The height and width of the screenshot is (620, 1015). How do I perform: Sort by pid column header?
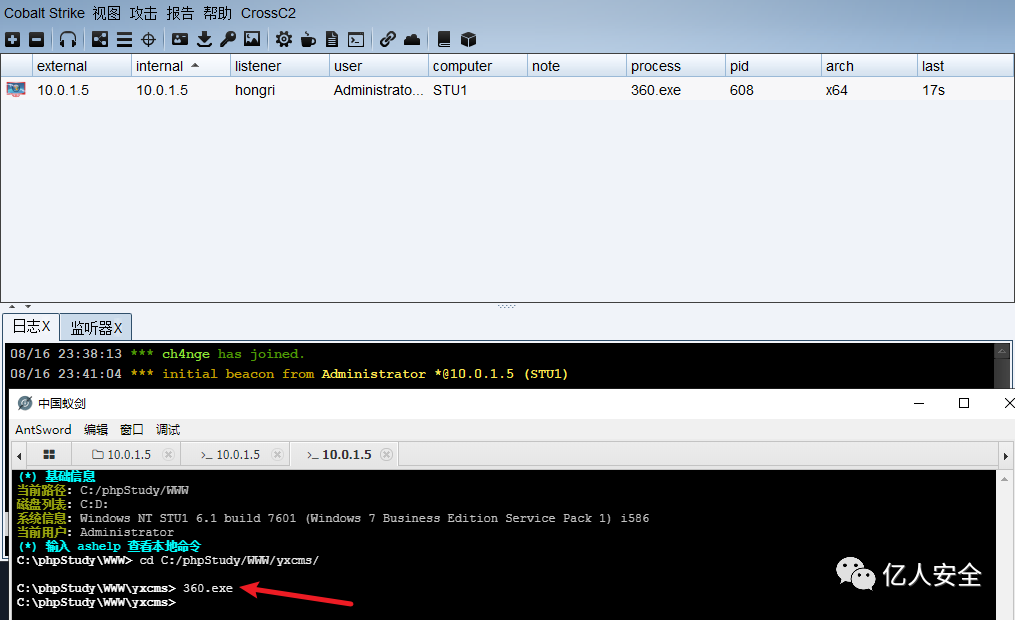[773, 66]
